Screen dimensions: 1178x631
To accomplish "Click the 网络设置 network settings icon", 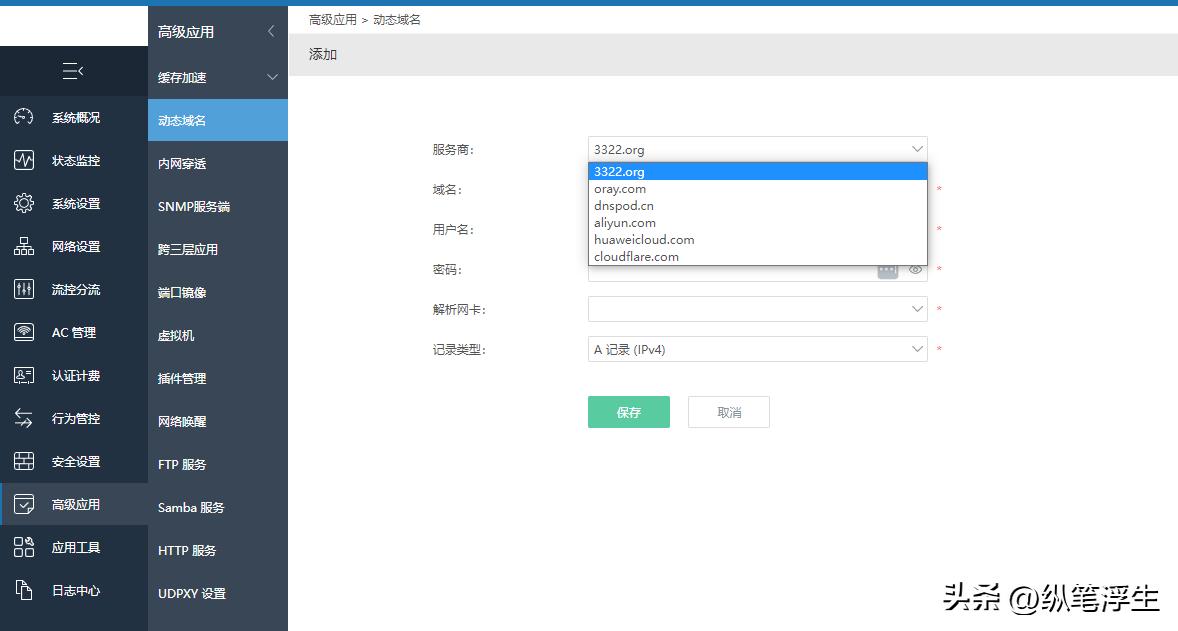I will pos(23,246).
